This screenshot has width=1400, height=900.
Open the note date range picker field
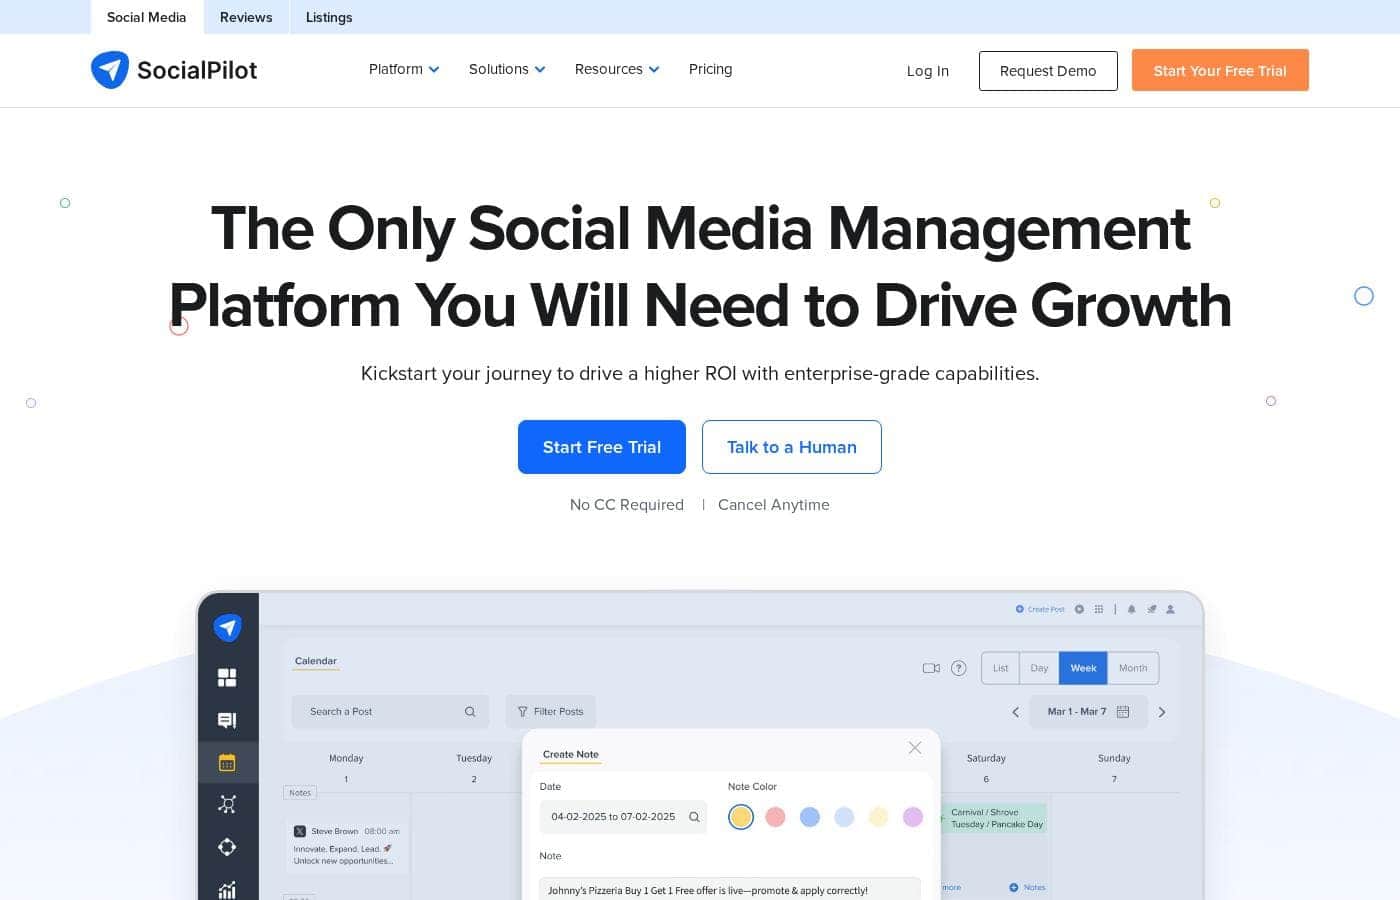tap(623, 817)
